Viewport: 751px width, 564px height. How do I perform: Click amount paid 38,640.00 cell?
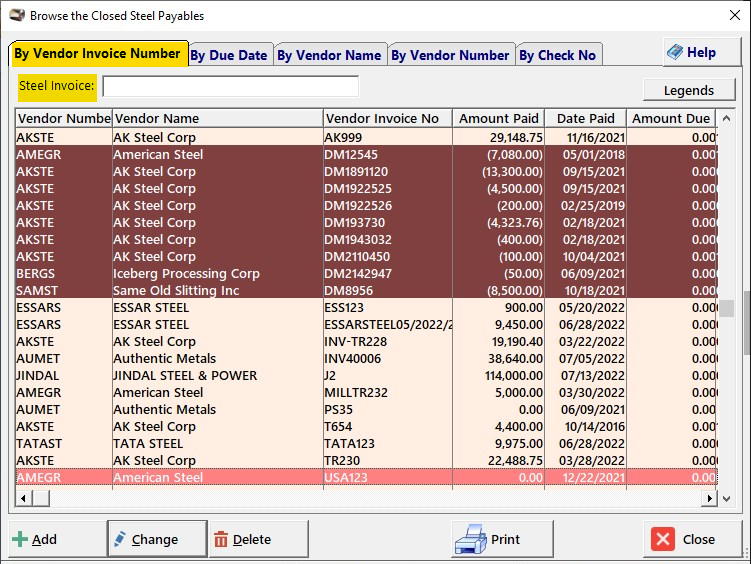pyautogui.click(x=499, y=359)
